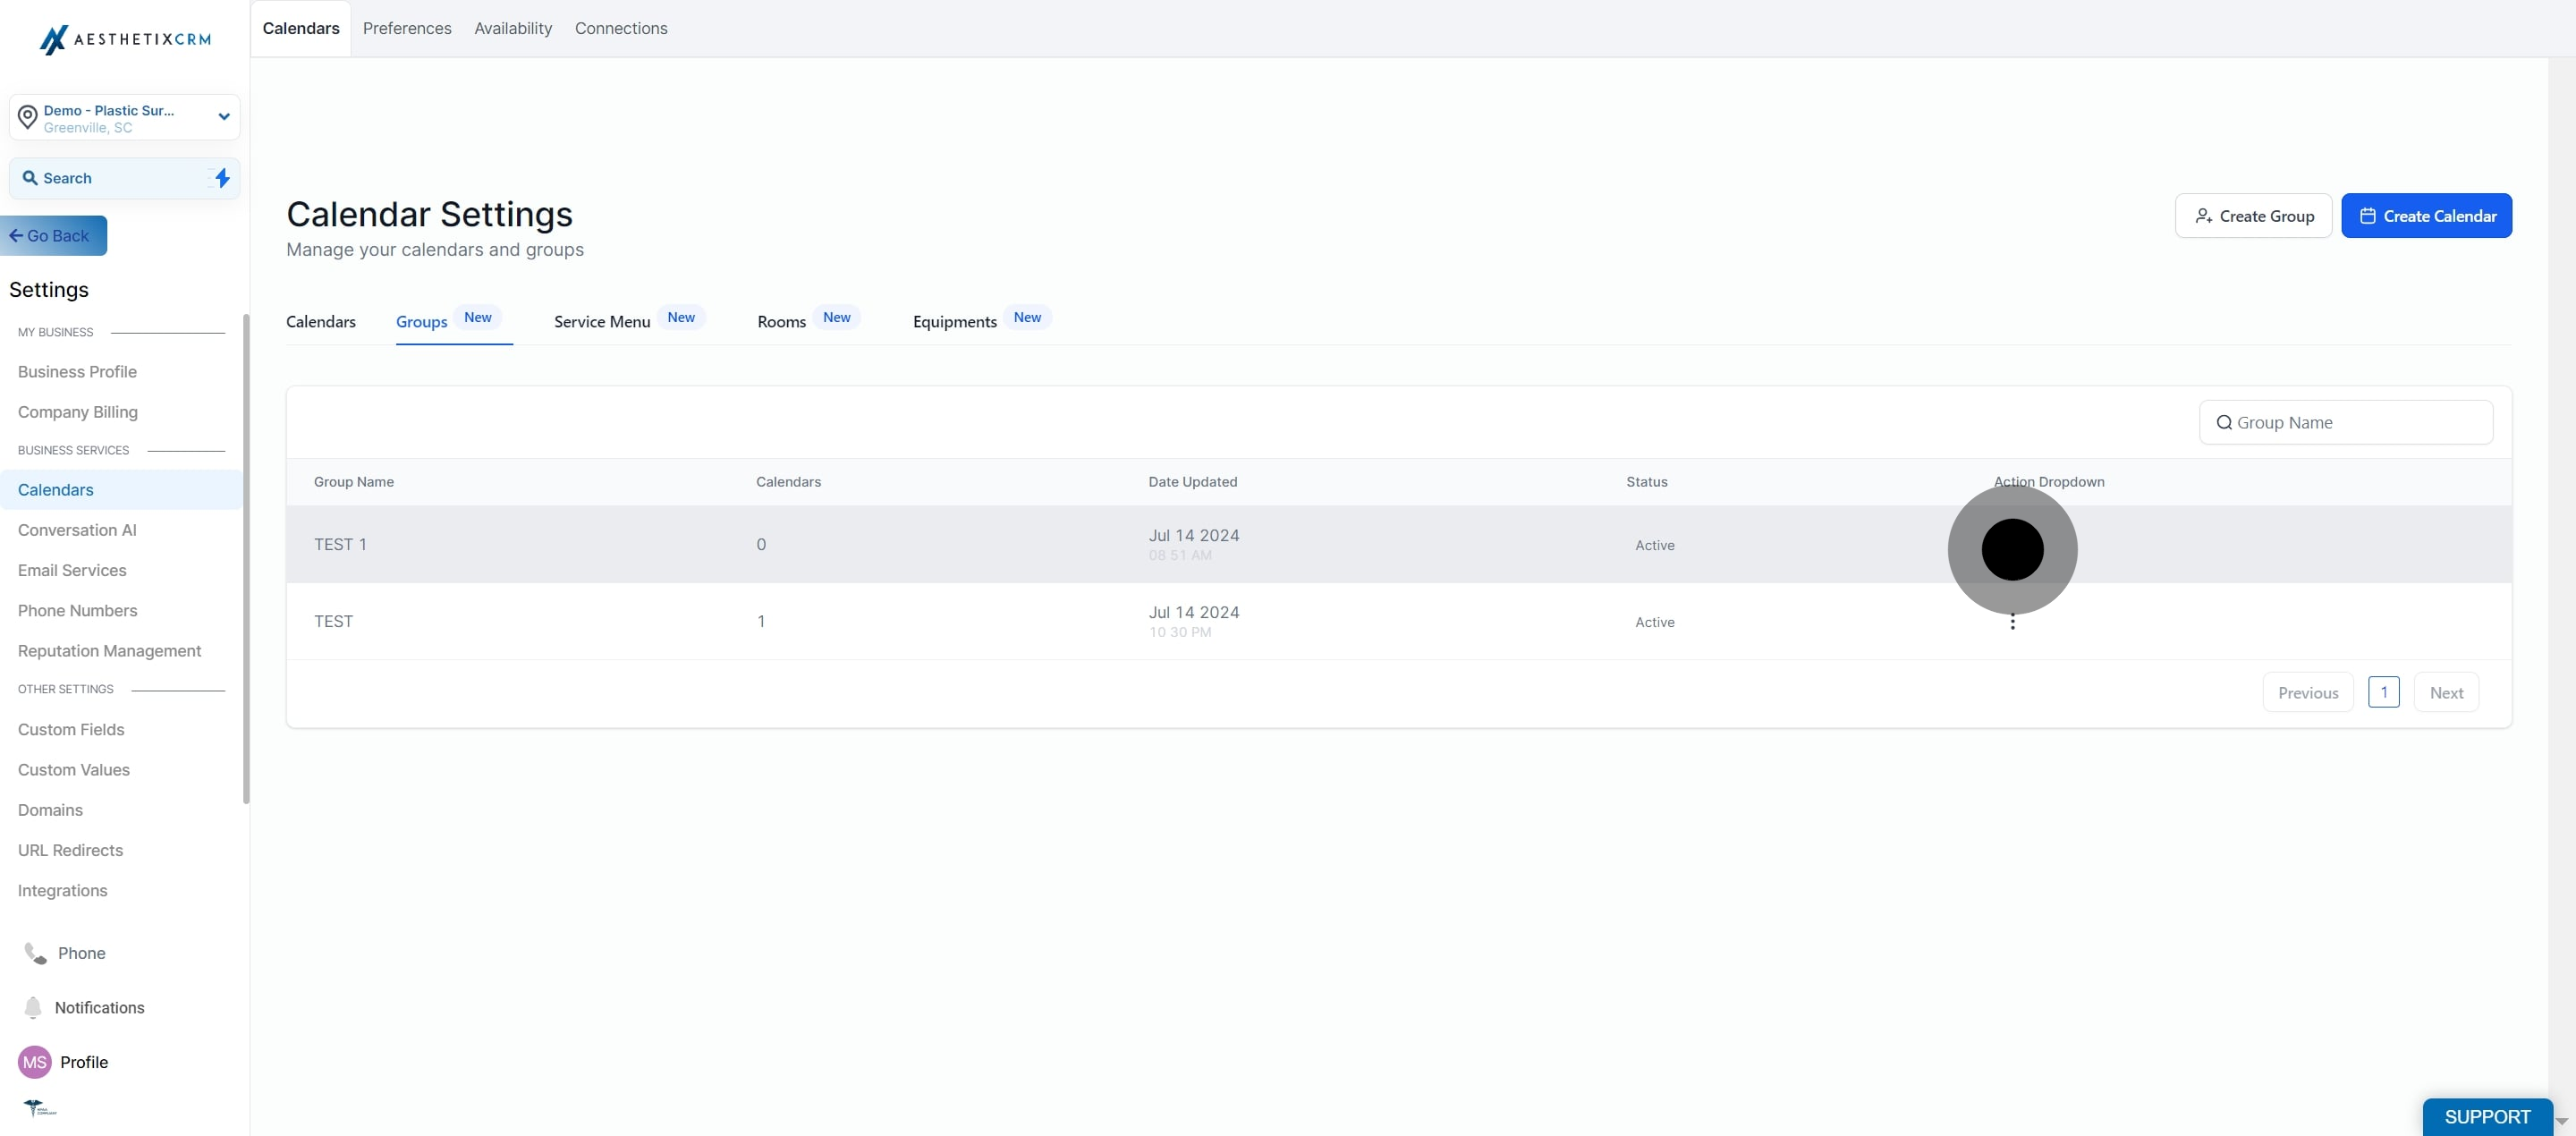Click the settings sidebar scrollbar
This screenshot has height=1136, width=2576.
click(x=246, y=559)
